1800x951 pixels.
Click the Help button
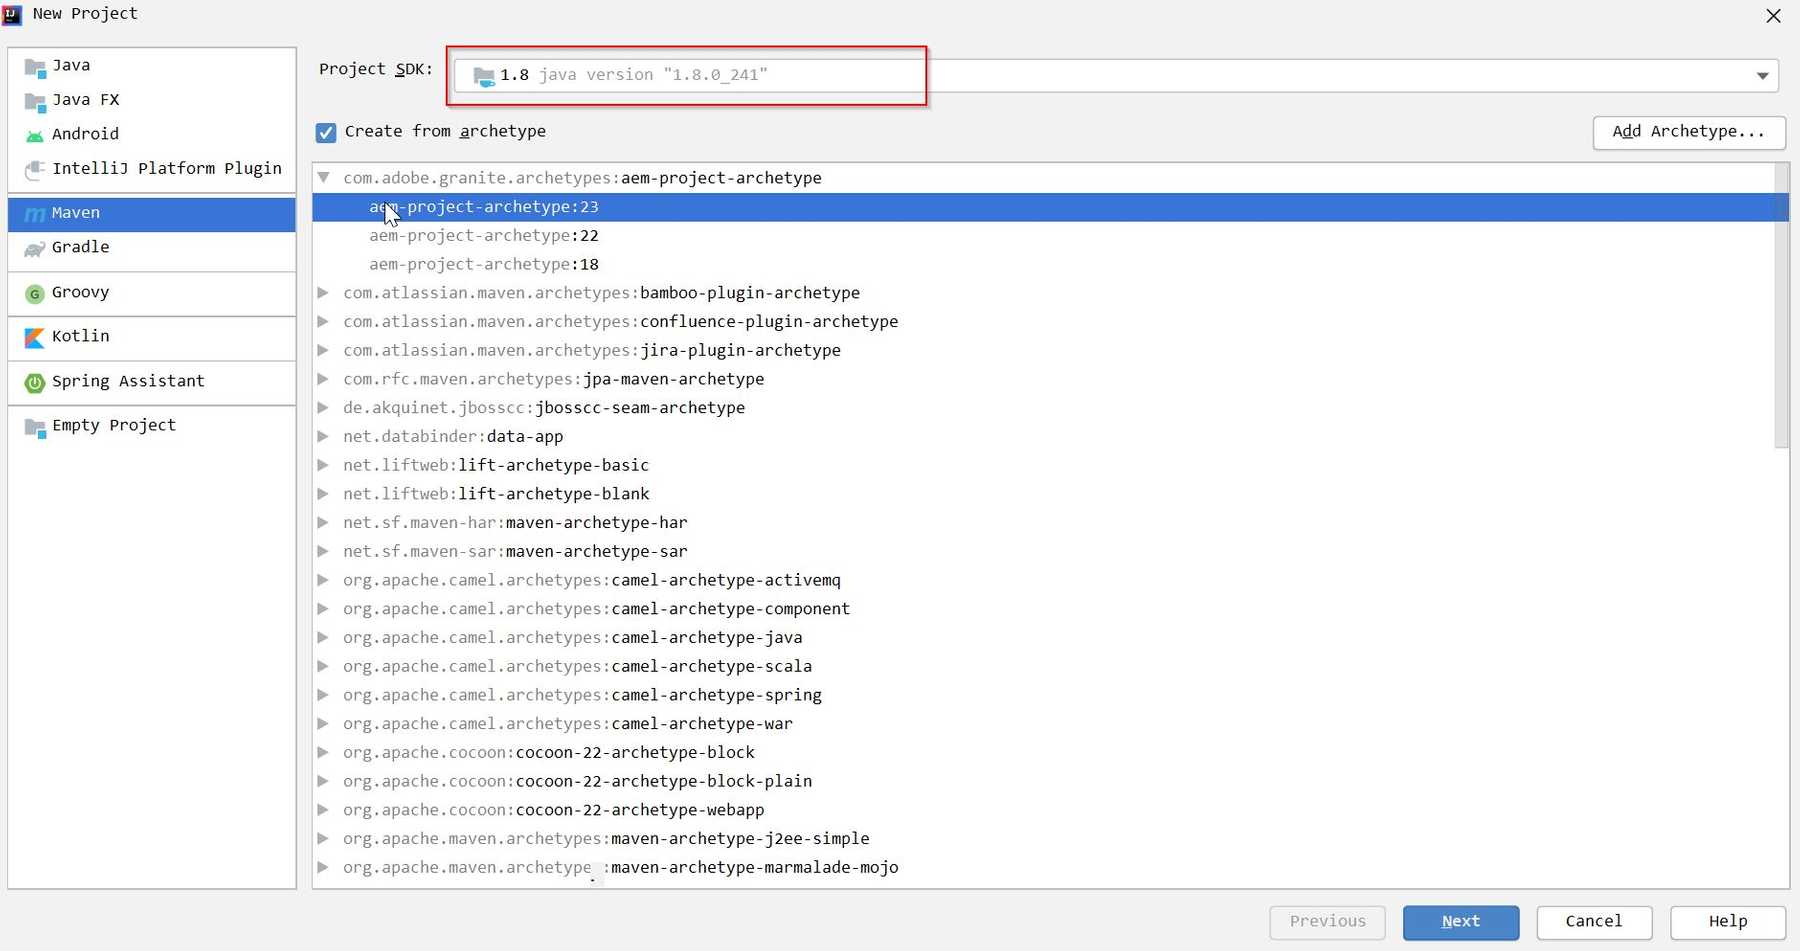(1727, 921)
